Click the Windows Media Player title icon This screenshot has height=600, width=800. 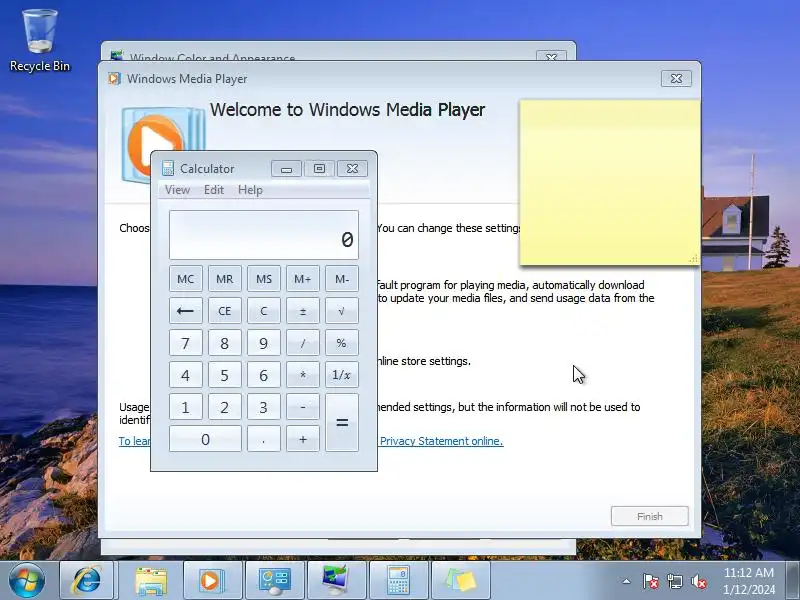tap(114, 79)
